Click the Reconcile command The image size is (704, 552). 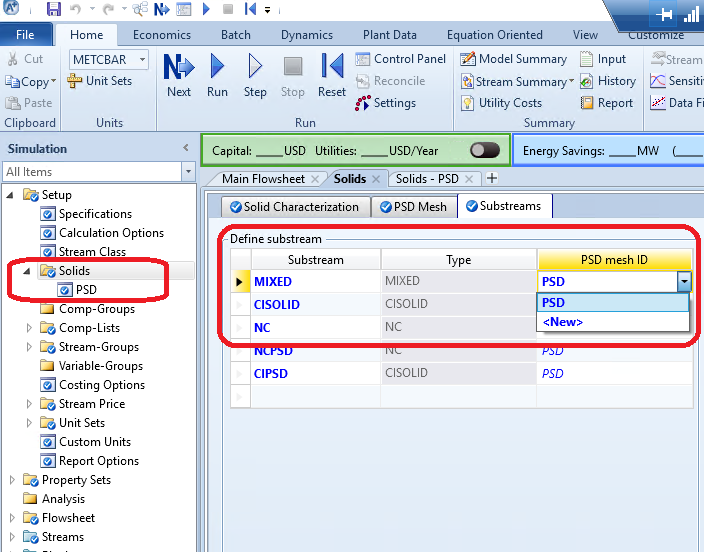(x=390, y=81)
